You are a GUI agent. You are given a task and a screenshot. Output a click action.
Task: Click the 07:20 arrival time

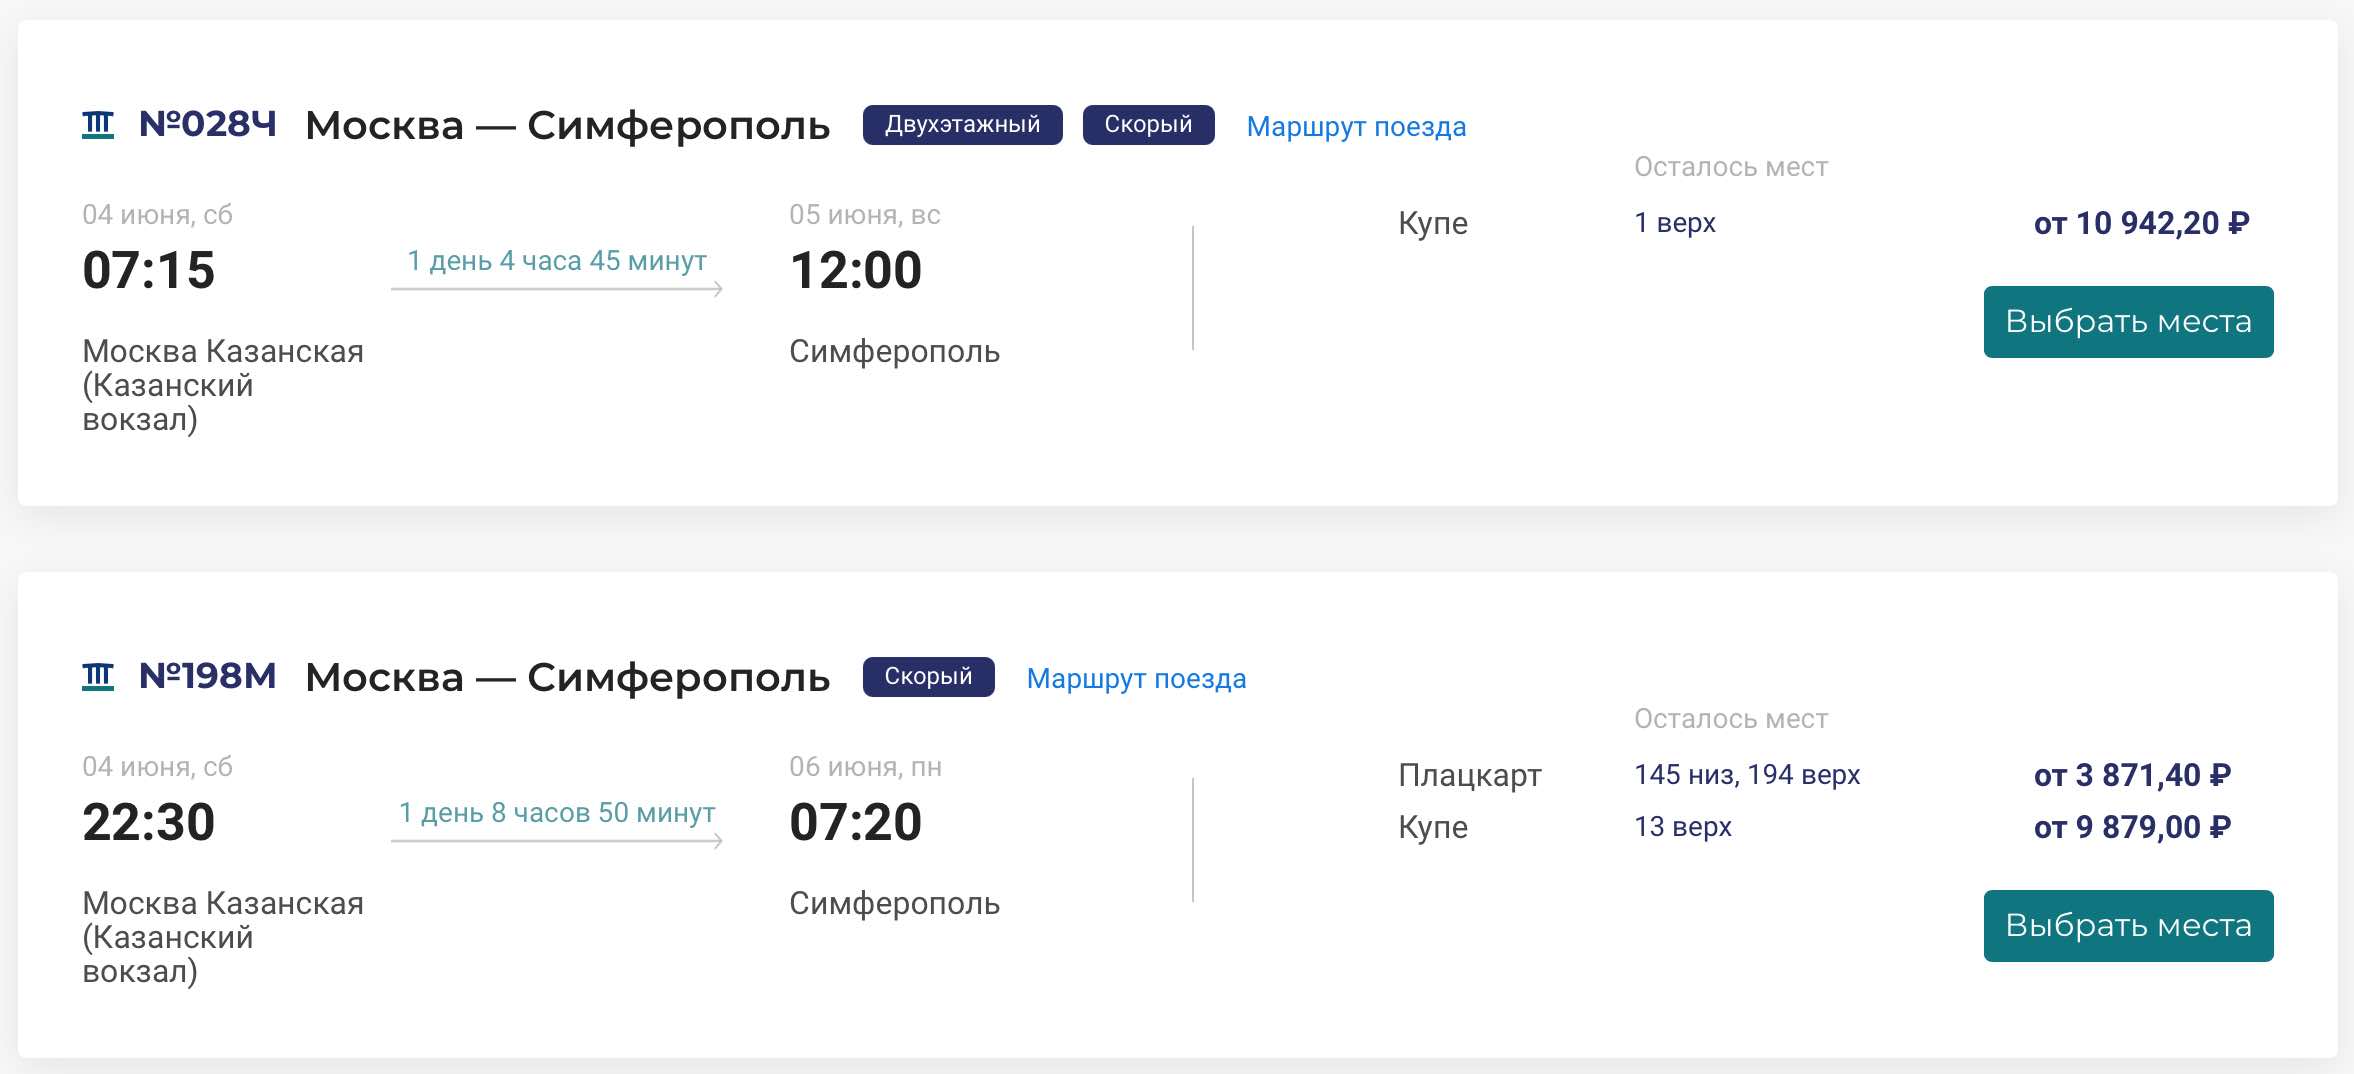click(855, 823)
